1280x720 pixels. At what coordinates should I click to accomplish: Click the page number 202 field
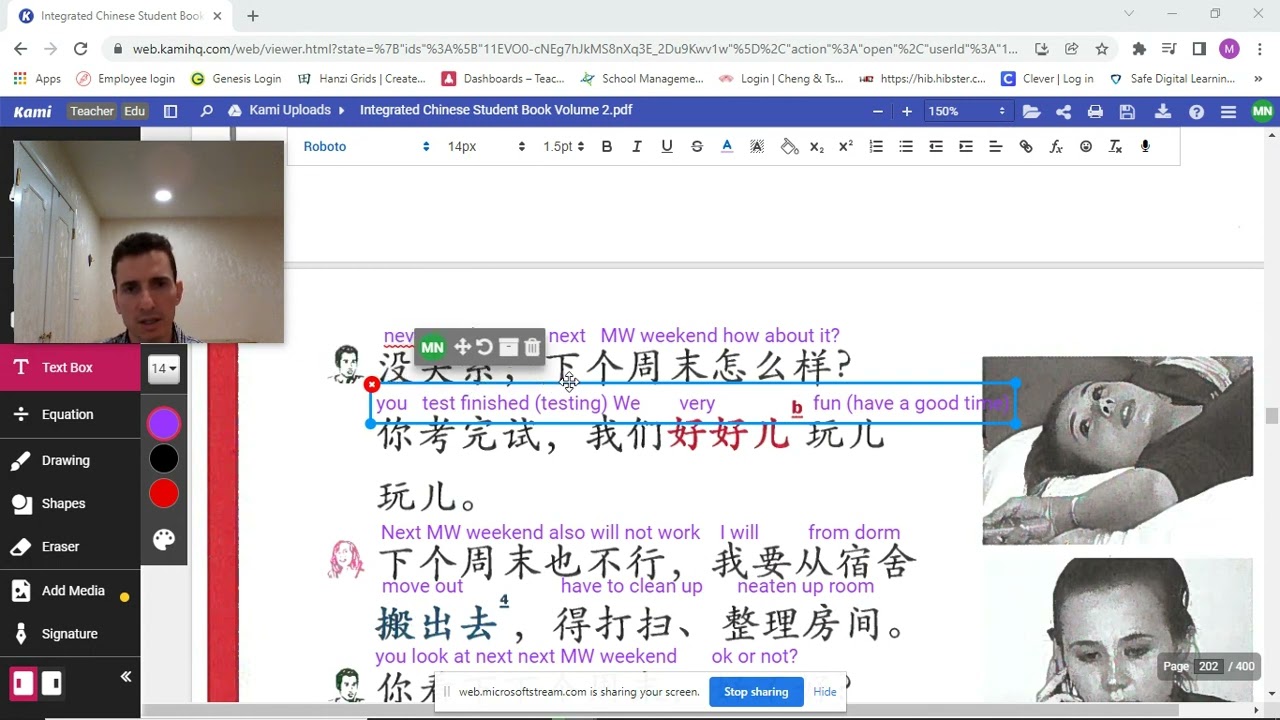tap(1208, 666)
